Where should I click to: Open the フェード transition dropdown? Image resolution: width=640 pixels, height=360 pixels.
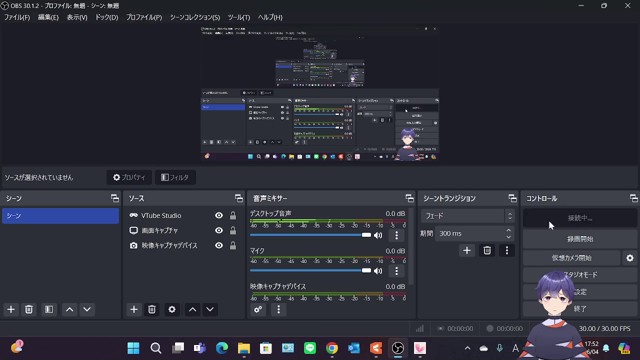point(467,216)
